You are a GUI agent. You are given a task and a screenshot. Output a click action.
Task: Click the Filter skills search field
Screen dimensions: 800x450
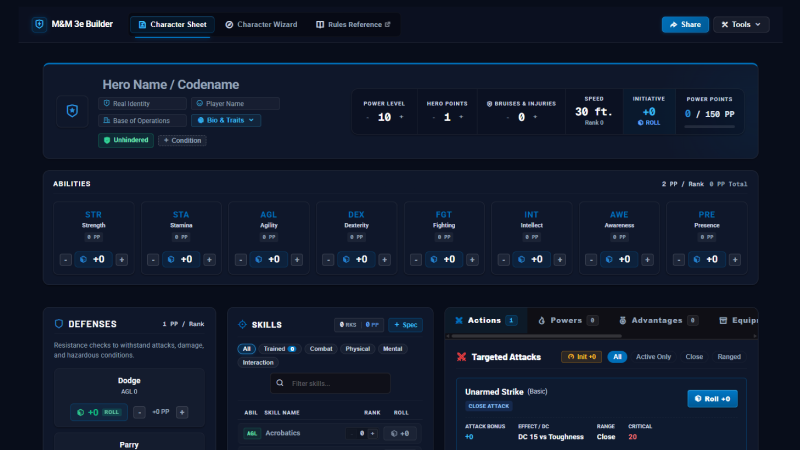point(331,383)
